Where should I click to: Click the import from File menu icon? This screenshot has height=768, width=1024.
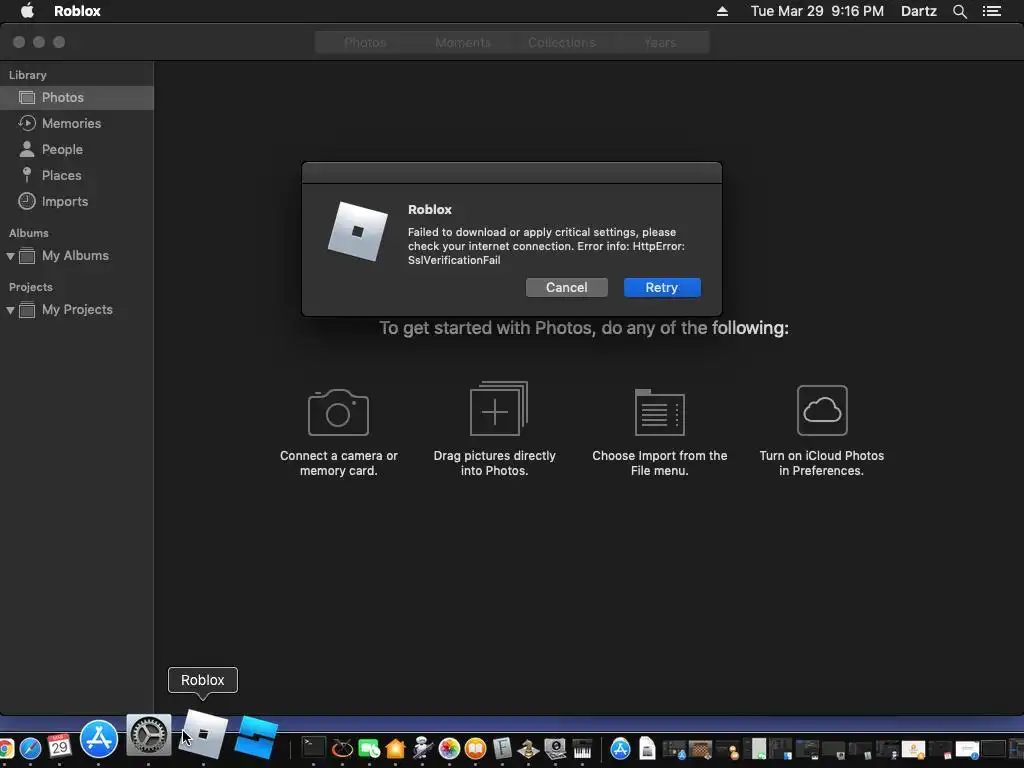[660, 411]
